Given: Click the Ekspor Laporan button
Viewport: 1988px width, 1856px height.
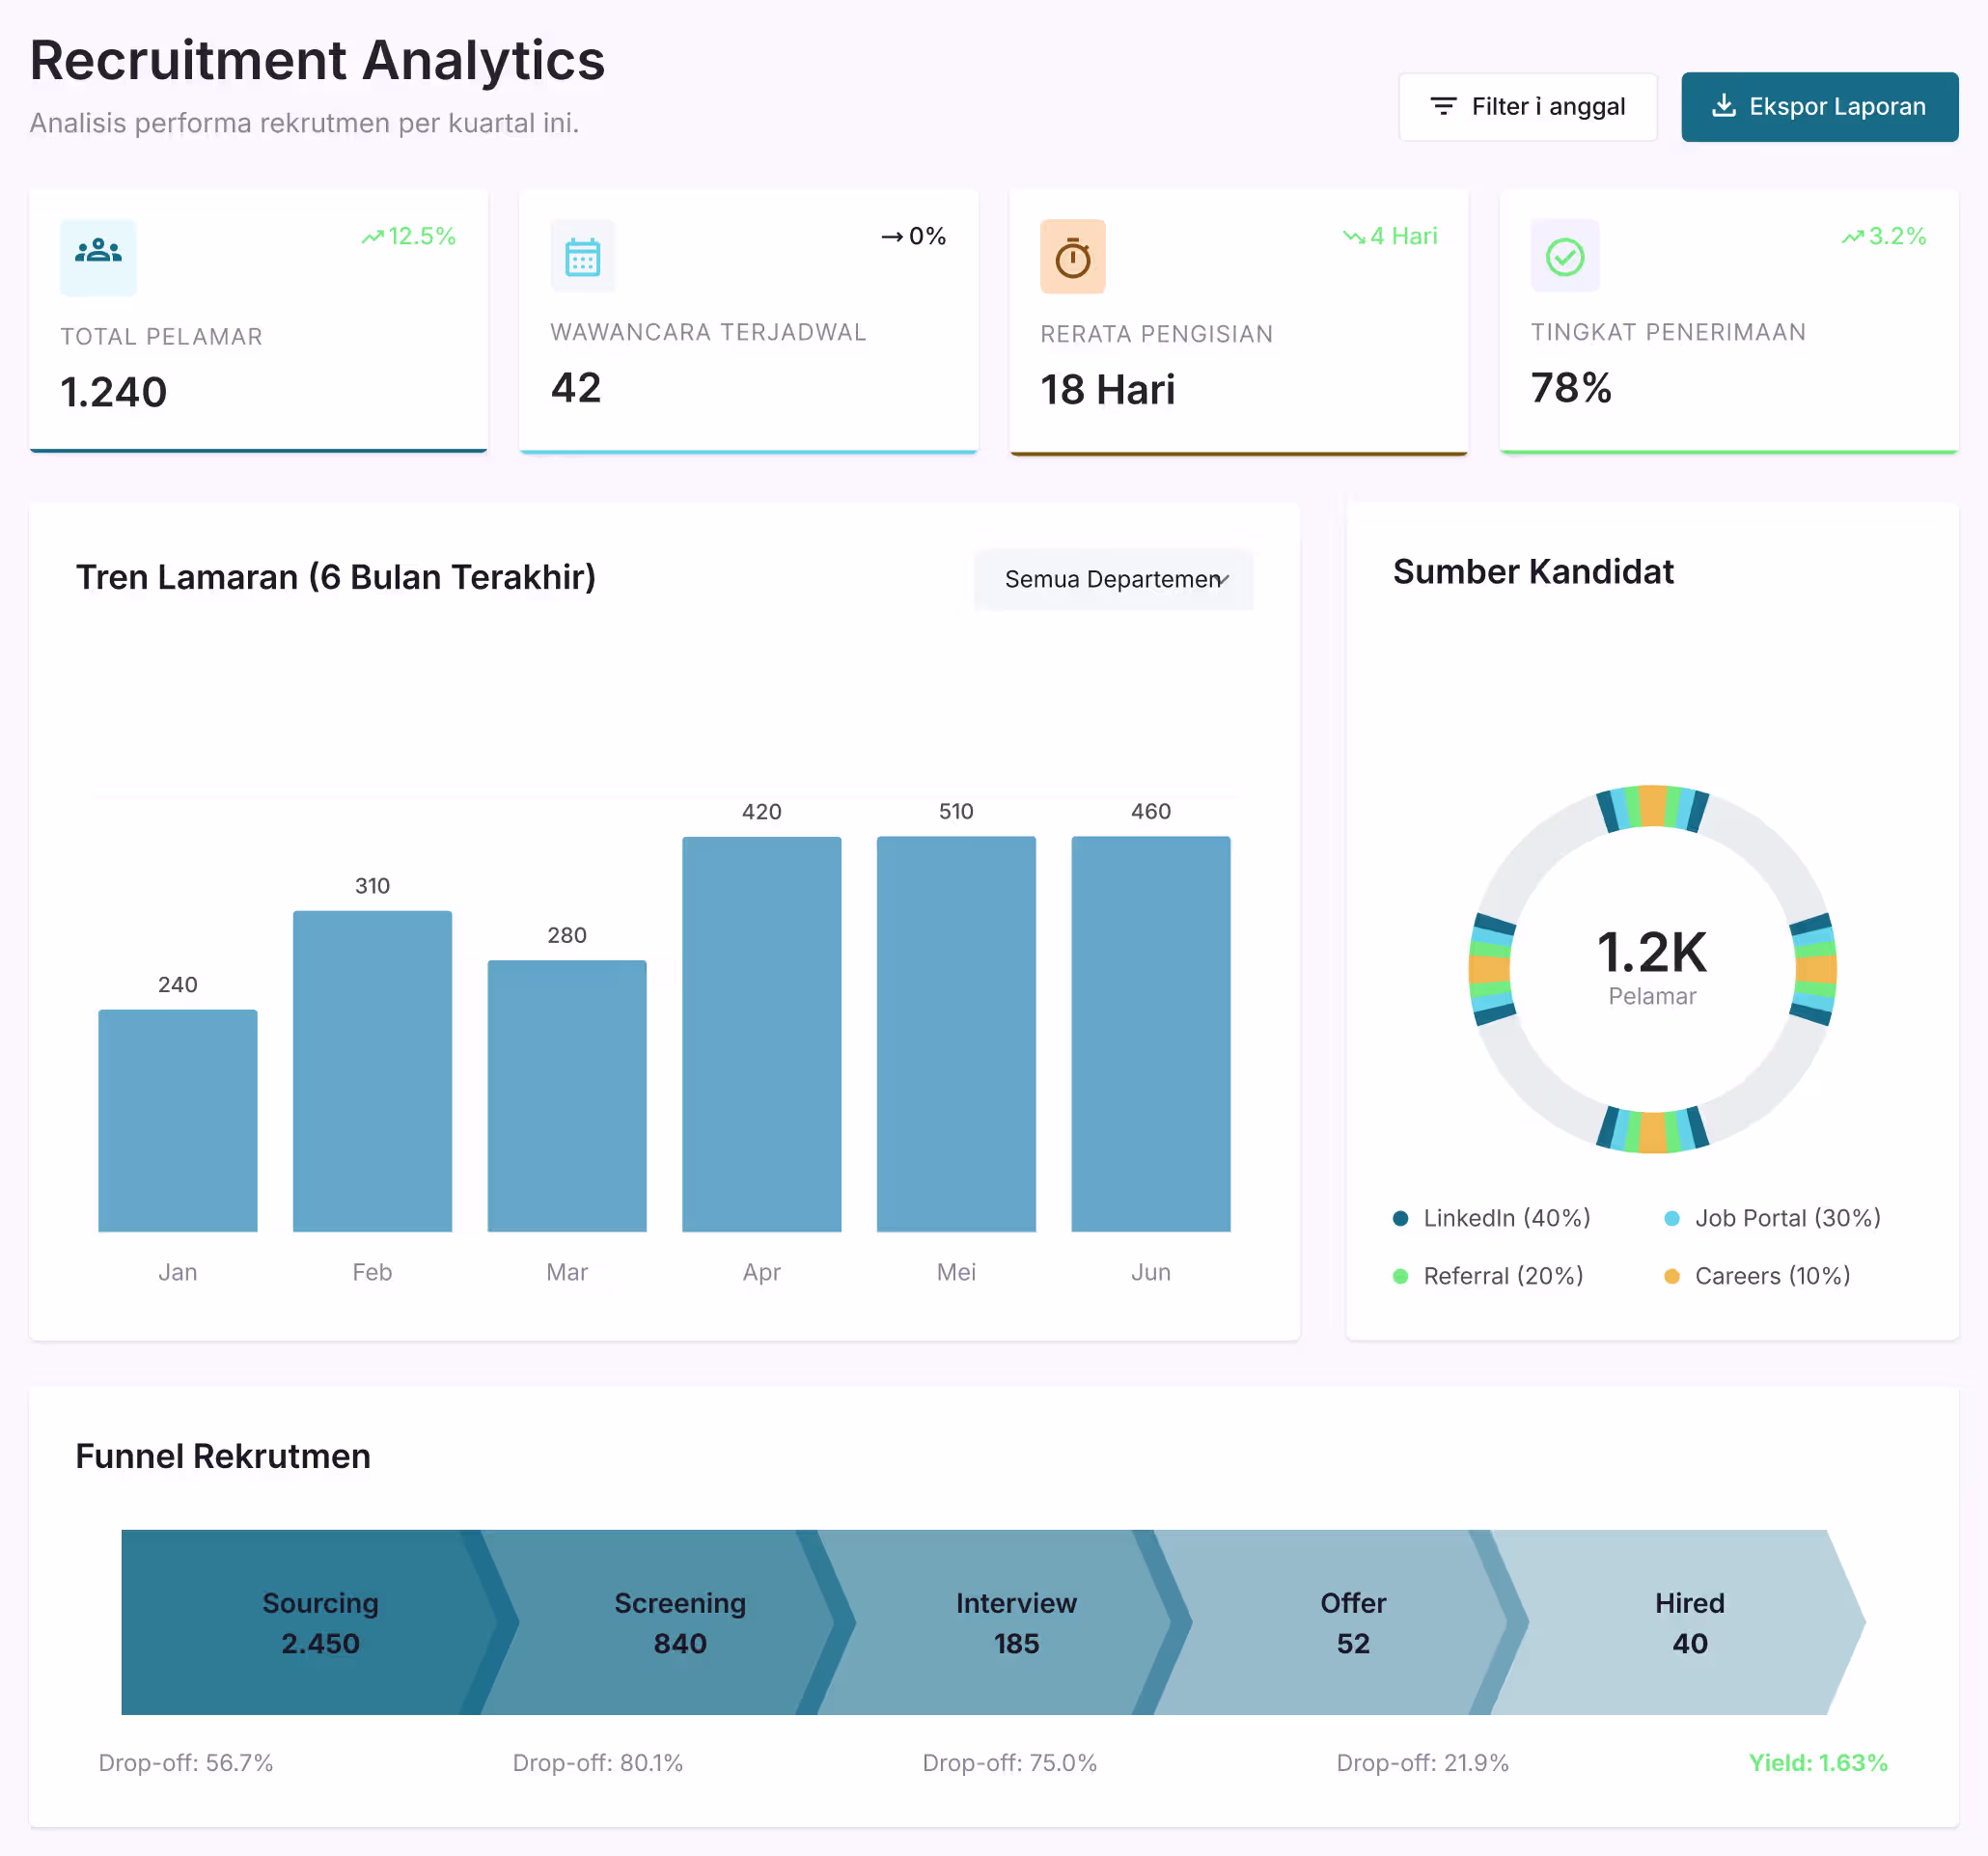Looking at the screenshot, I should (1819, 107).
